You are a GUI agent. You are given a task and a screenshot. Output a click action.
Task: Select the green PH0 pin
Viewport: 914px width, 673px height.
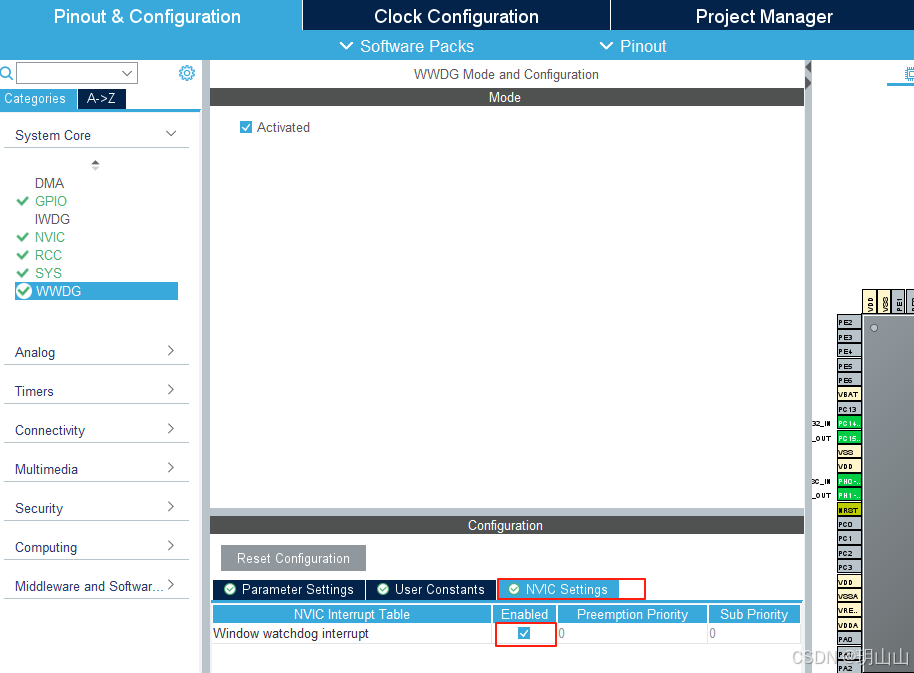[x=849, y=481]
